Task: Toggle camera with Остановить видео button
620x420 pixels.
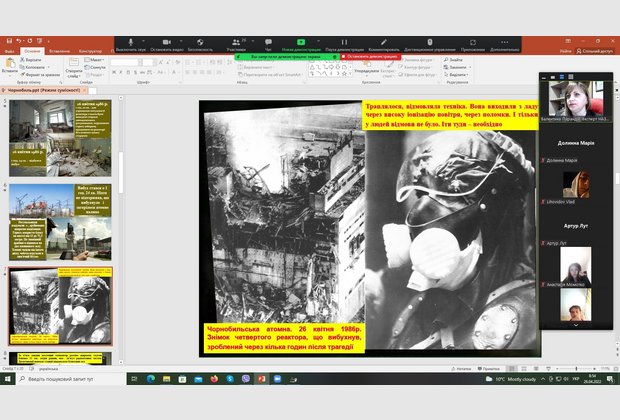Action: (x=166, y=44)
